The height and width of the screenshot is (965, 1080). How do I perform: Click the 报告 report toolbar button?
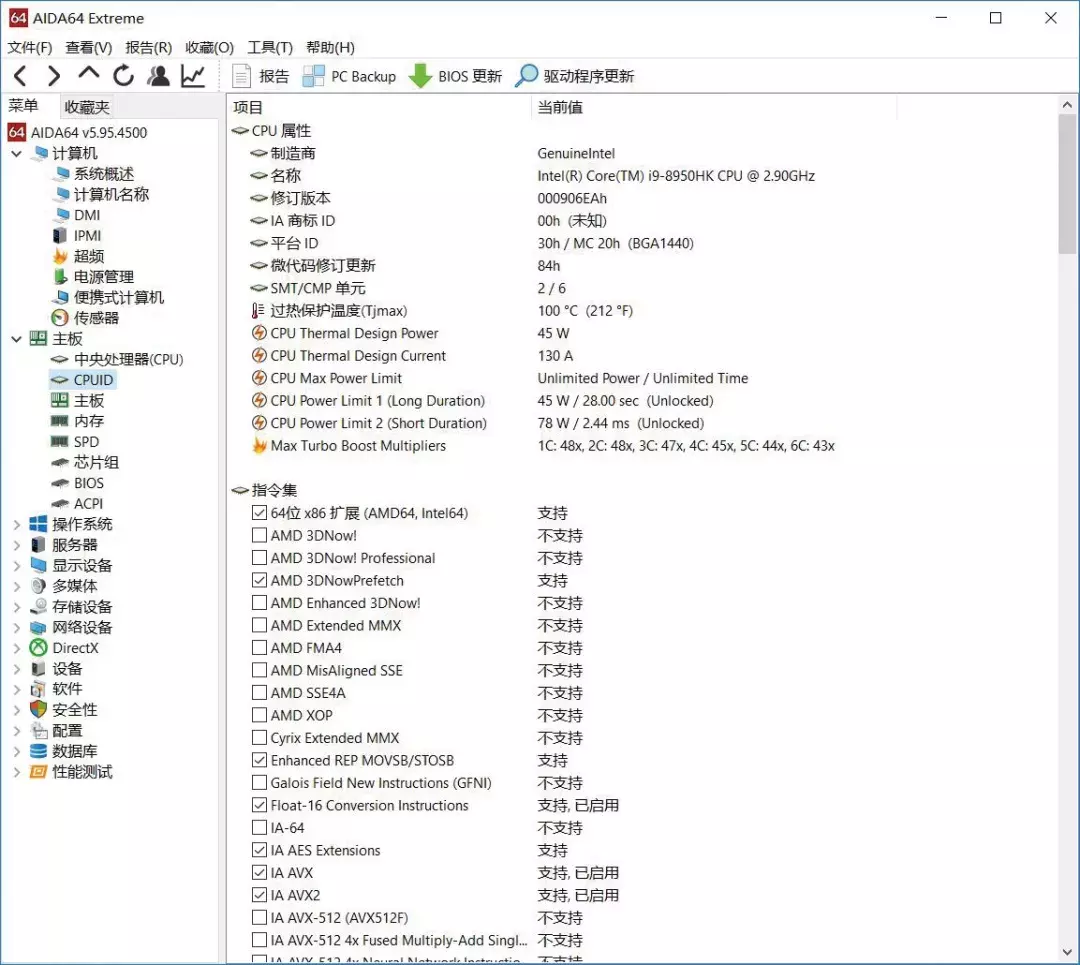coord(260,76)
